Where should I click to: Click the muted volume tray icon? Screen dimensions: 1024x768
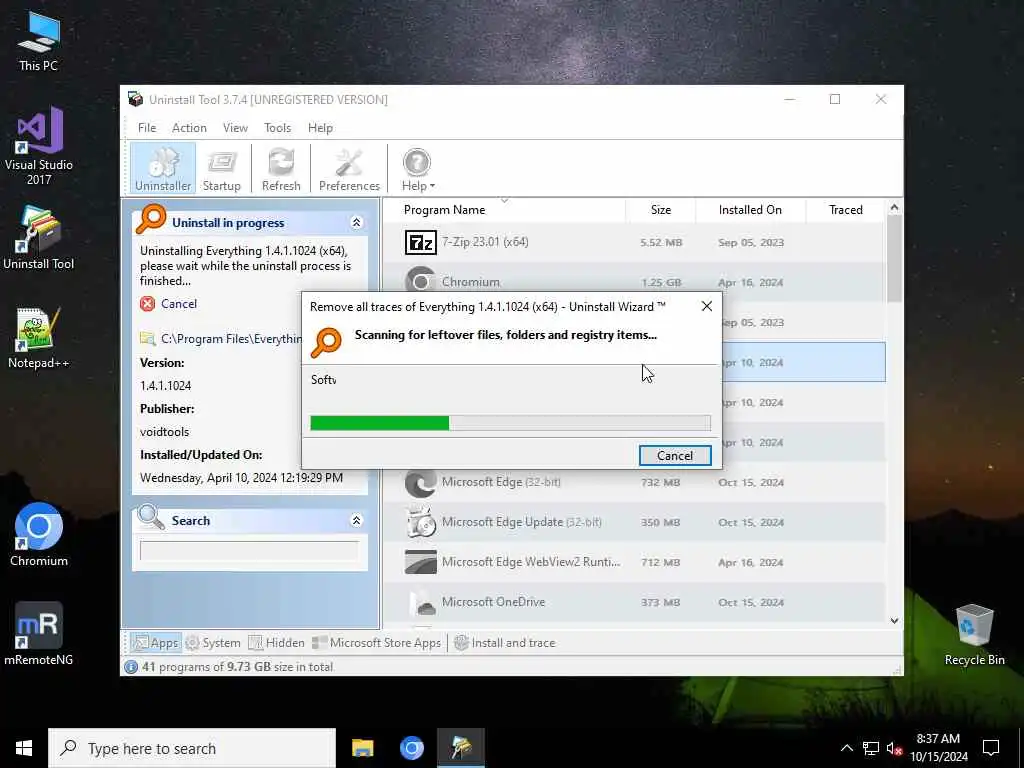pyautogui.click(x=894, y=748)
